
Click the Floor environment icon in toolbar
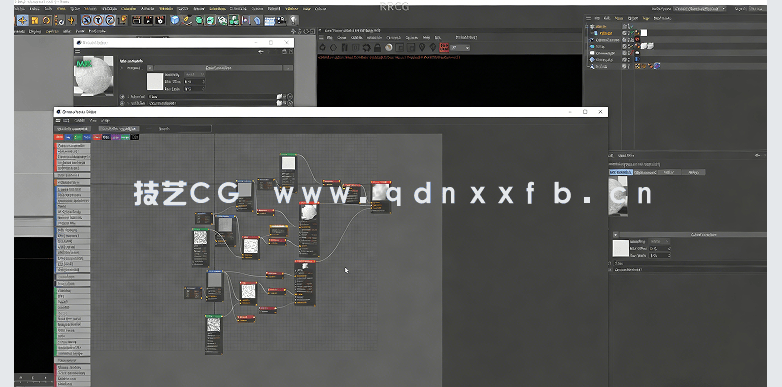click(269, 20)
